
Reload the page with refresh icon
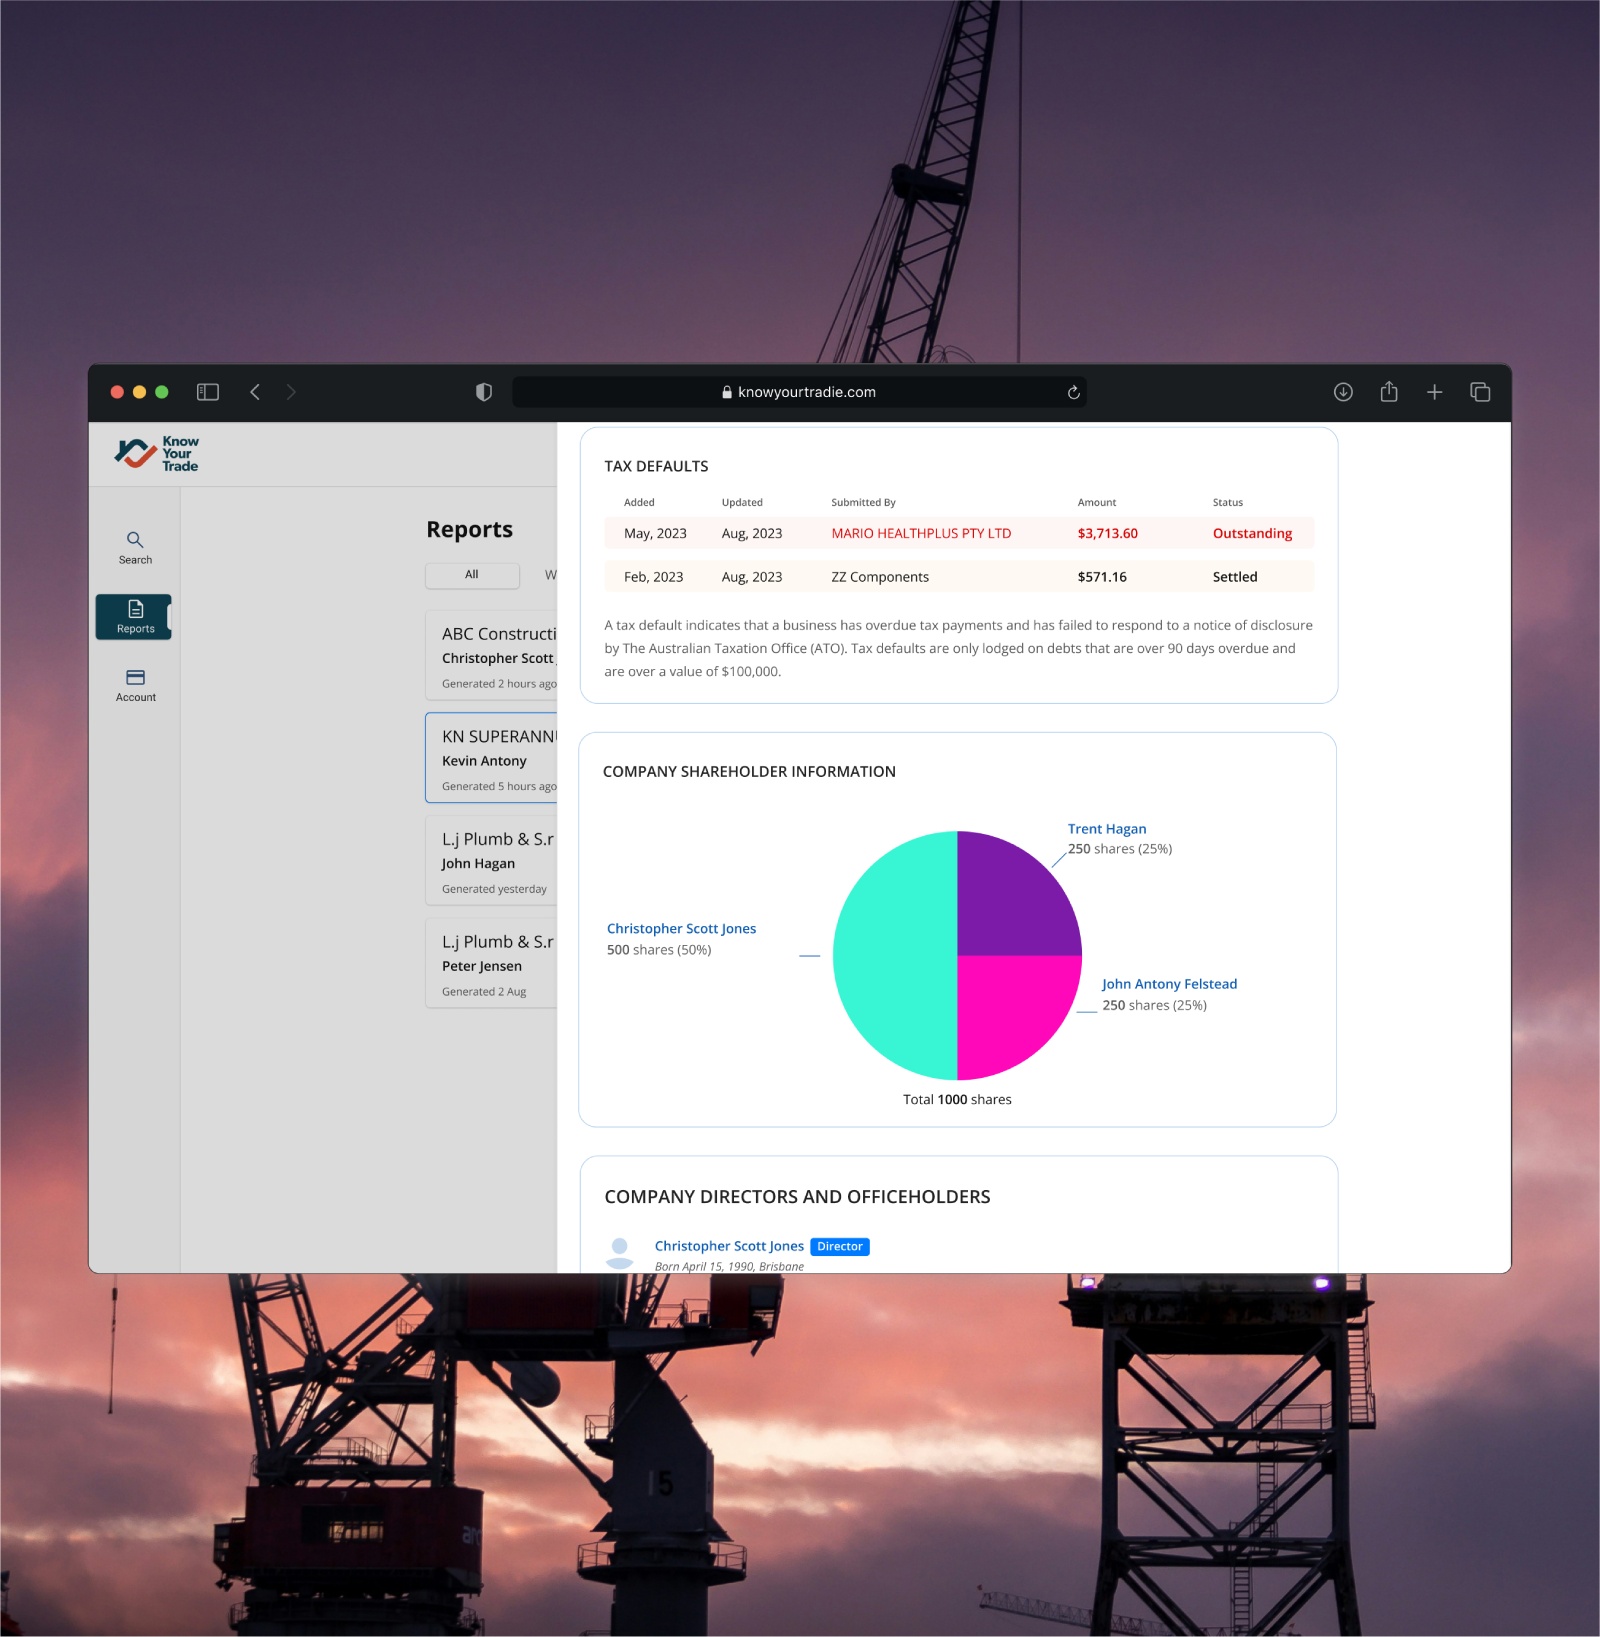(x=1073, y=392)
